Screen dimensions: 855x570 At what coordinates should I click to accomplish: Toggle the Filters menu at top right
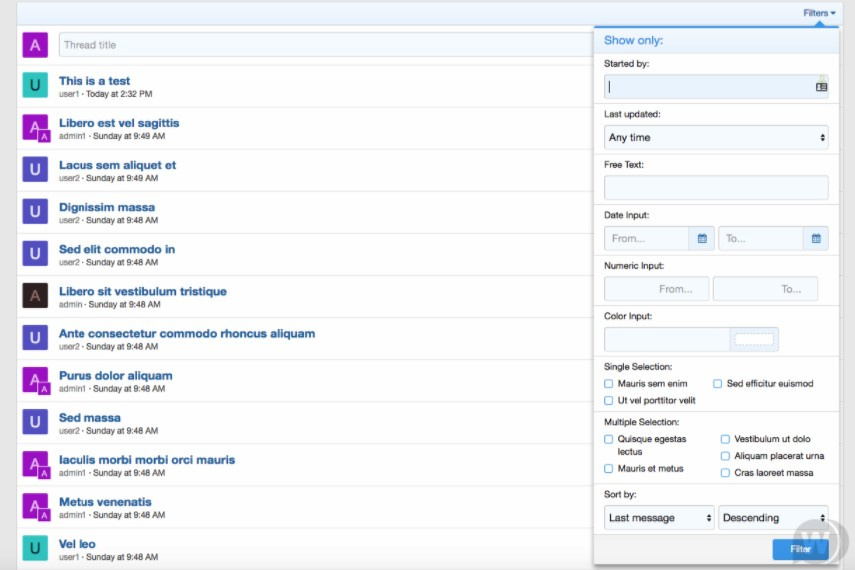coord(819,13)
